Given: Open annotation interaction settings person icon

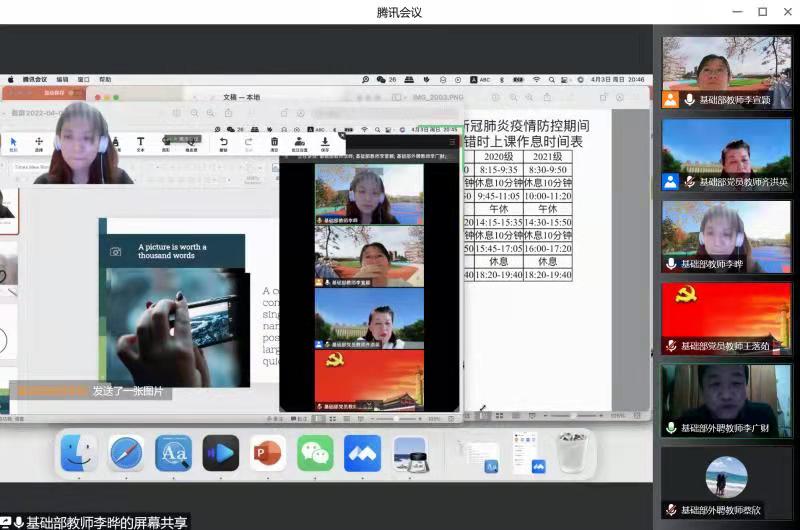Looking at the screenshot, I should click(x=299, y=143).
